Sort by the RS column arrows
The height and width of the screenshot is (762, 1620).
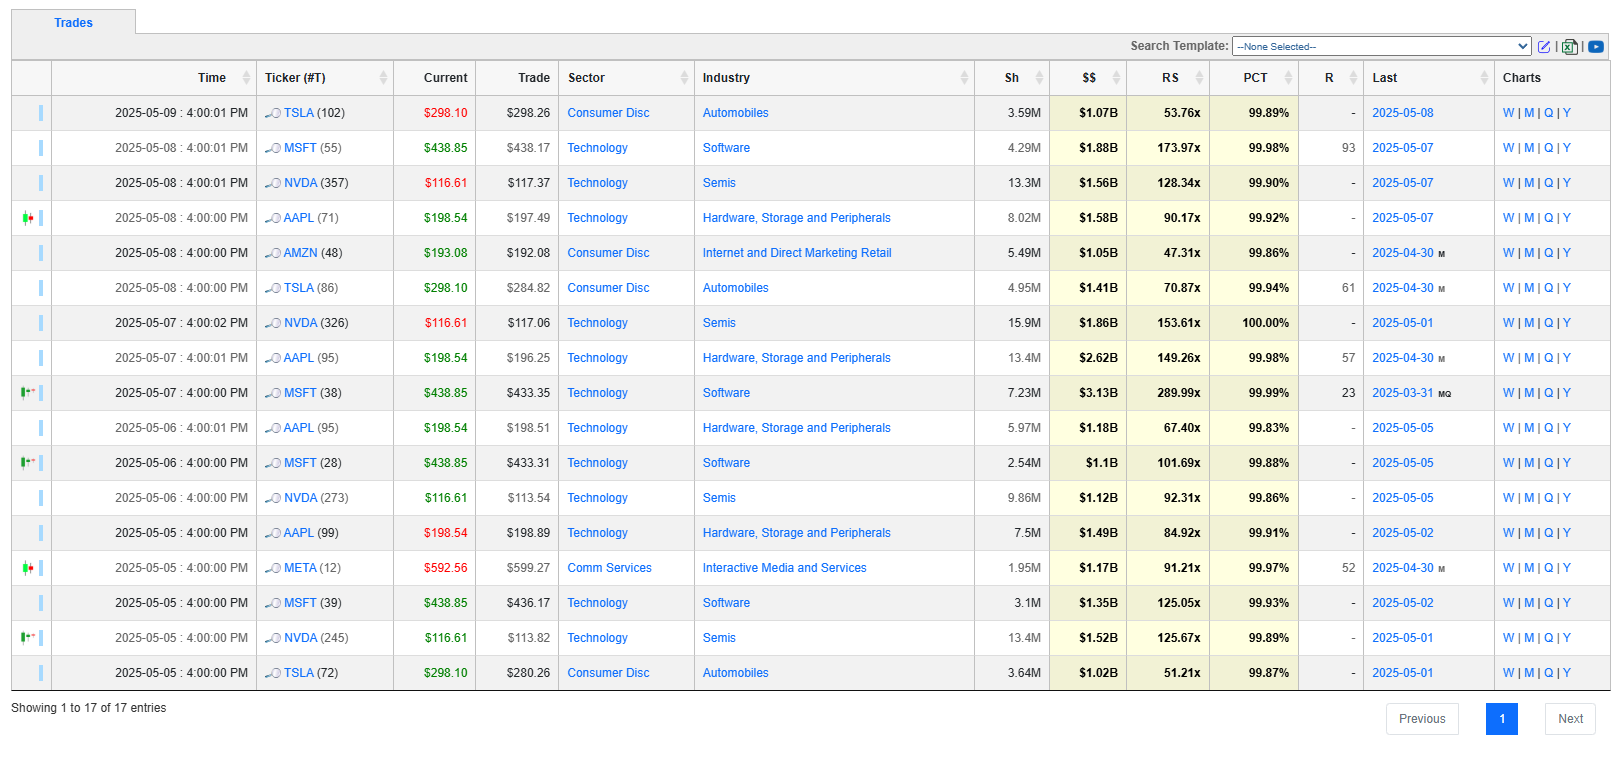[x=1199, y=78]
